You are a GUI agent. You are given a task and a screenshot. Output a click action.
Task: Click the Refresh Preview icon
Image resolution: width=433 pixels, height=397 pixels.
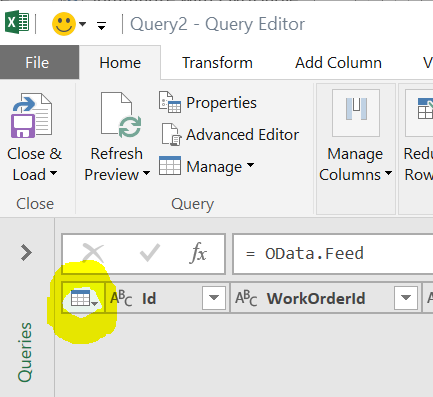pos(121,115)
